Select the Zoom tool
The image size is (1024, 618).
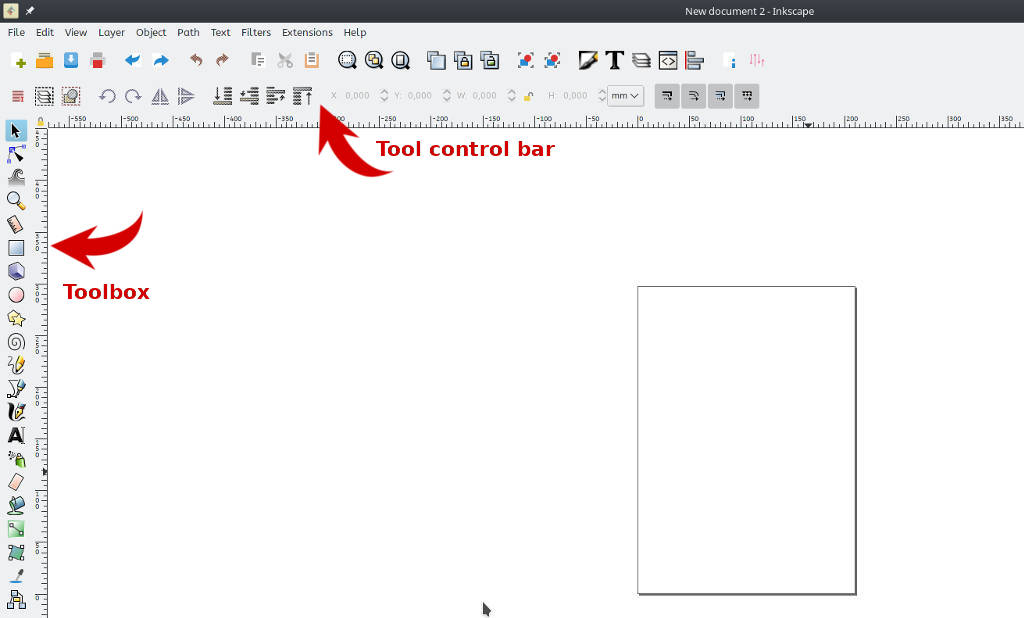pyautogui.click(x=14, y=200)
